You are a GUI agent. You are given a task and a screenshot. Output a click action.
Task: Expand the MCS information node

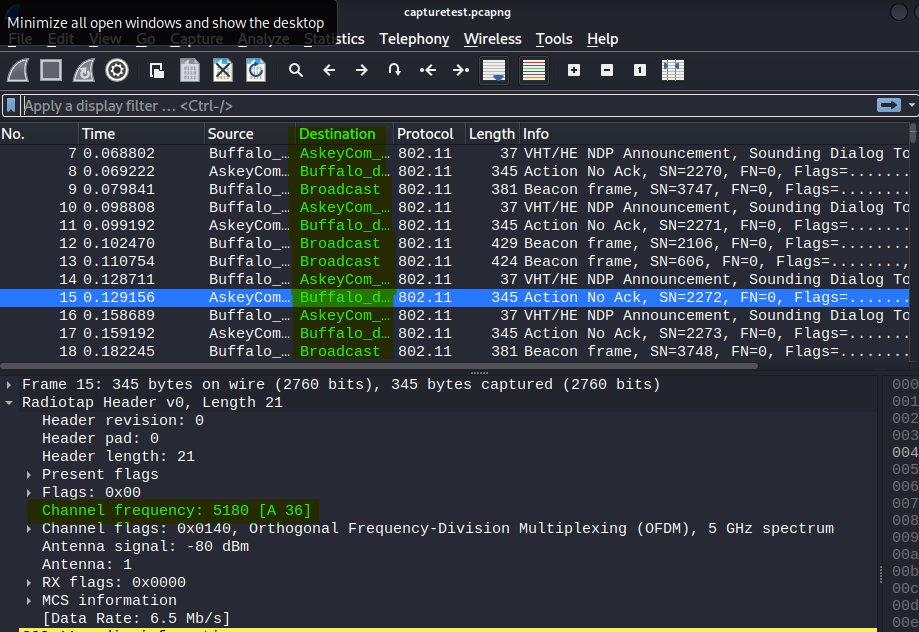pos(29,601)
